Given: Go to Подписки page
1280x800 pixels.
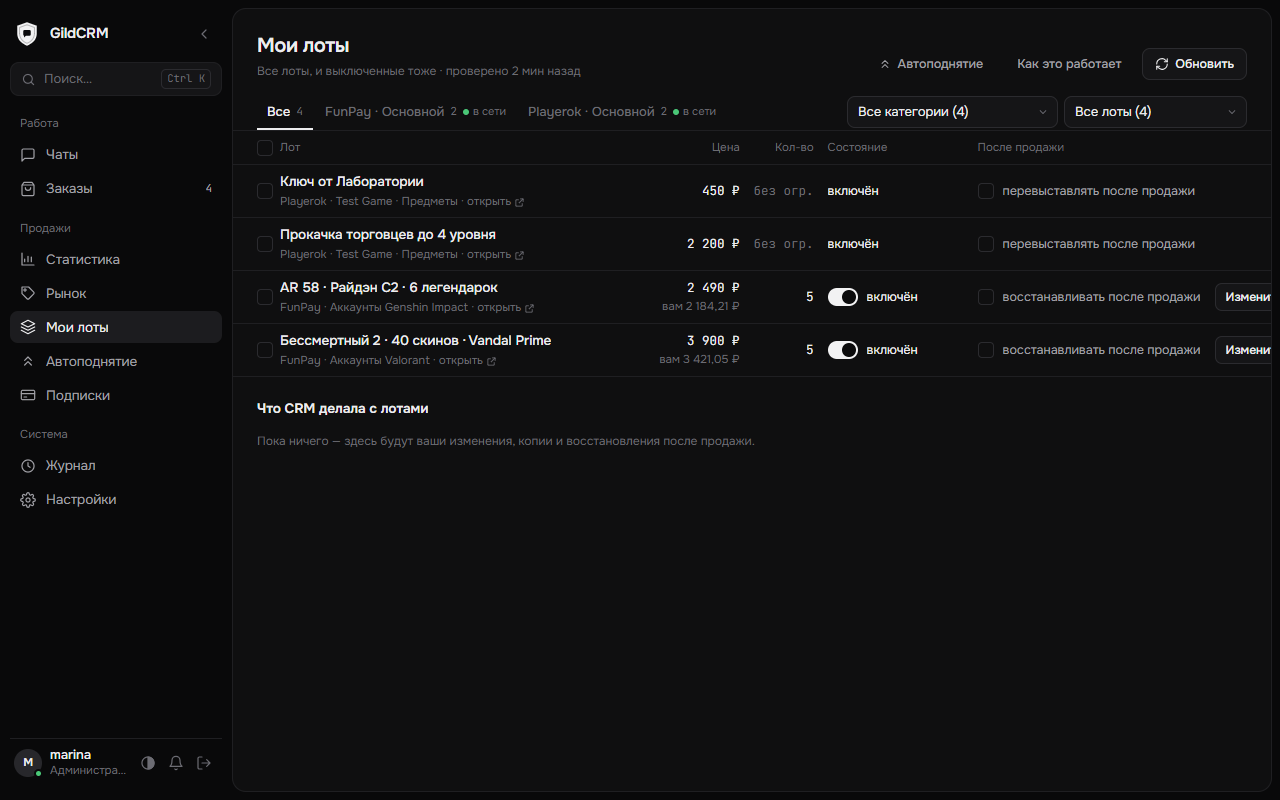Looking at the screenshot, I should pos(116,396).
